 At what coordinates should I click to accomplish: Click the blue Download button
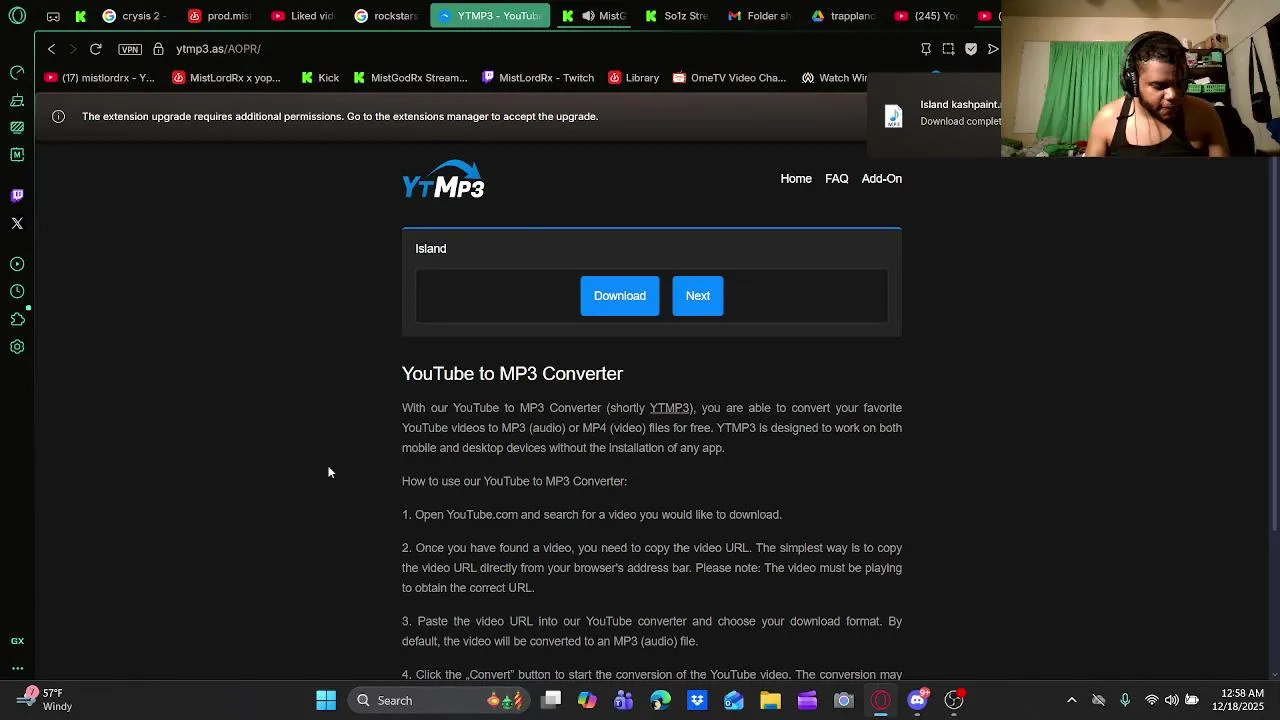click(x=620, y=296)
